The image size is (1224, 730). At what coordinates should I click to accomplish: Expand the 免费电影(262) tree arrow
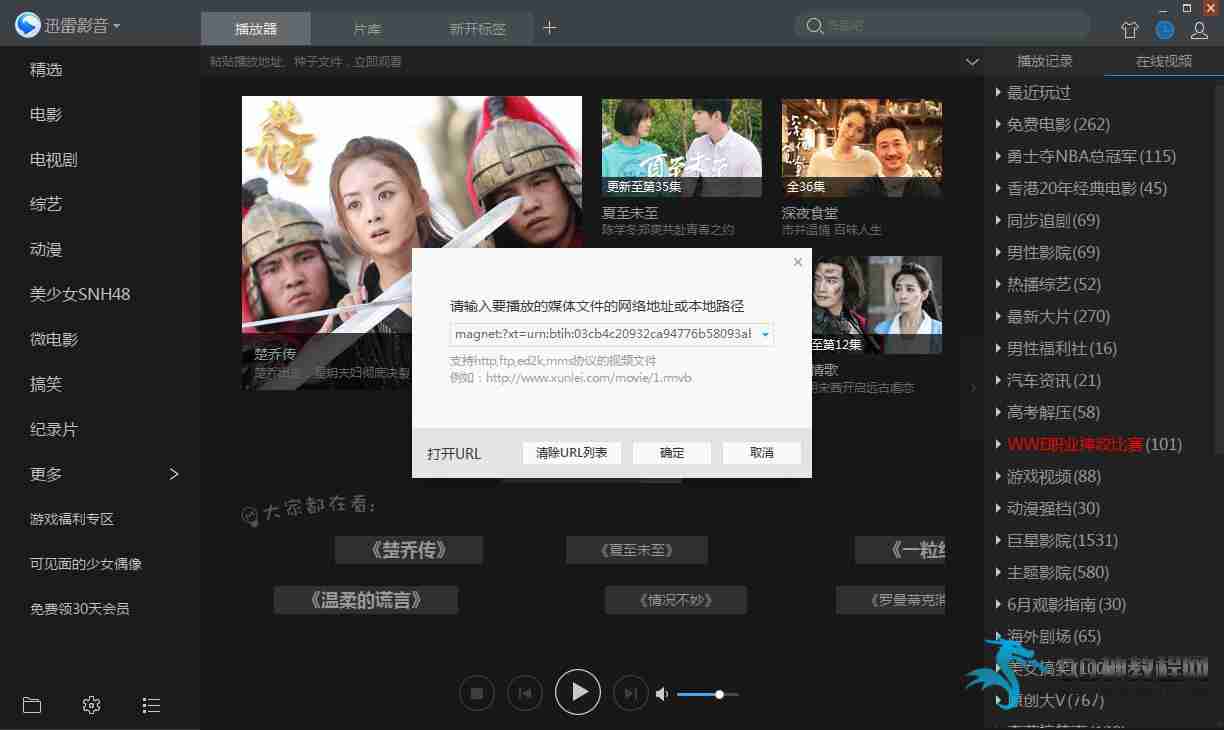[x=998, y=124]
